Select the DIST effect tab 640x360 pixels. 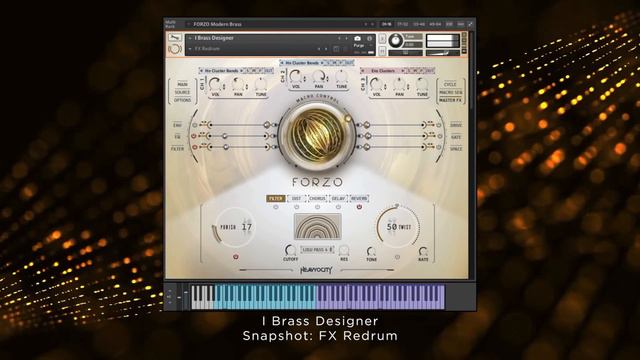tap(297, 198)
